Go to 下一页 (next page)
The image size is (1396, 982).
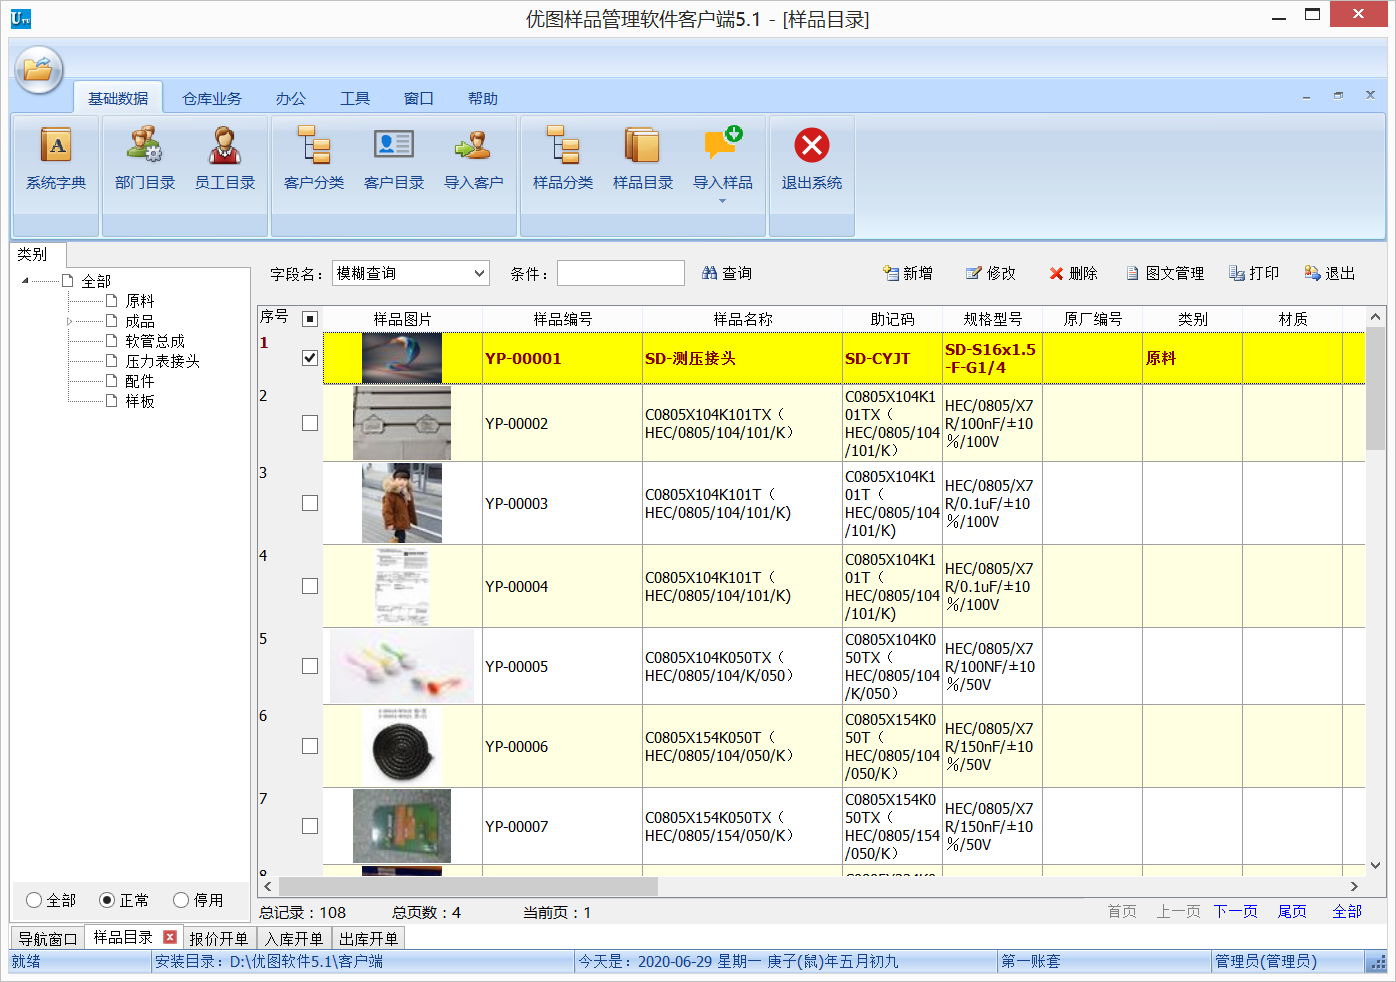[x=1235, y=911]
